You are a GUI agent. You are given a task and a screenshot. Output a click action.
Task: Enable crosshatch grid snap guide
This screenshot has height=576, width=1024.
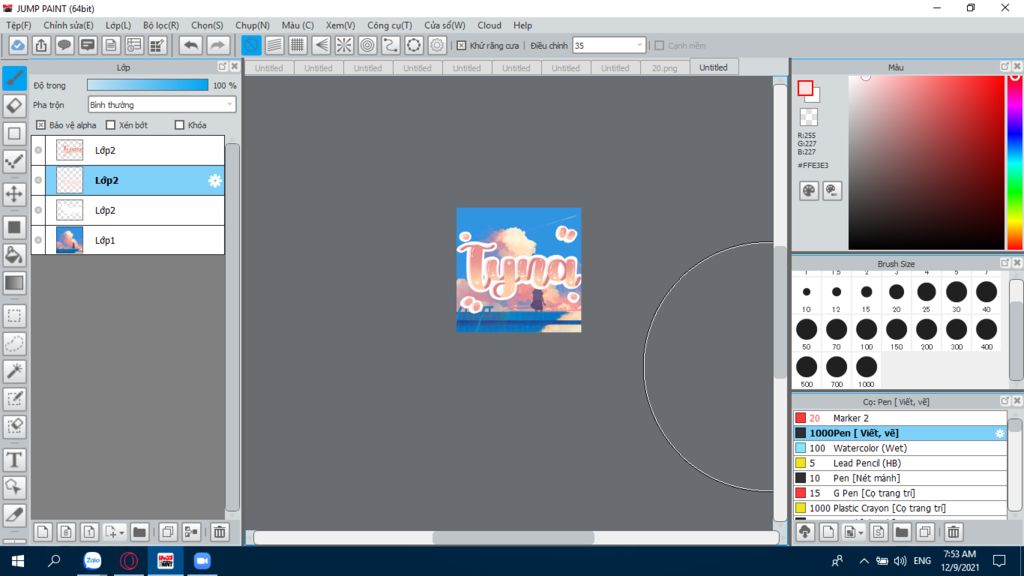(x=298, y=45)
